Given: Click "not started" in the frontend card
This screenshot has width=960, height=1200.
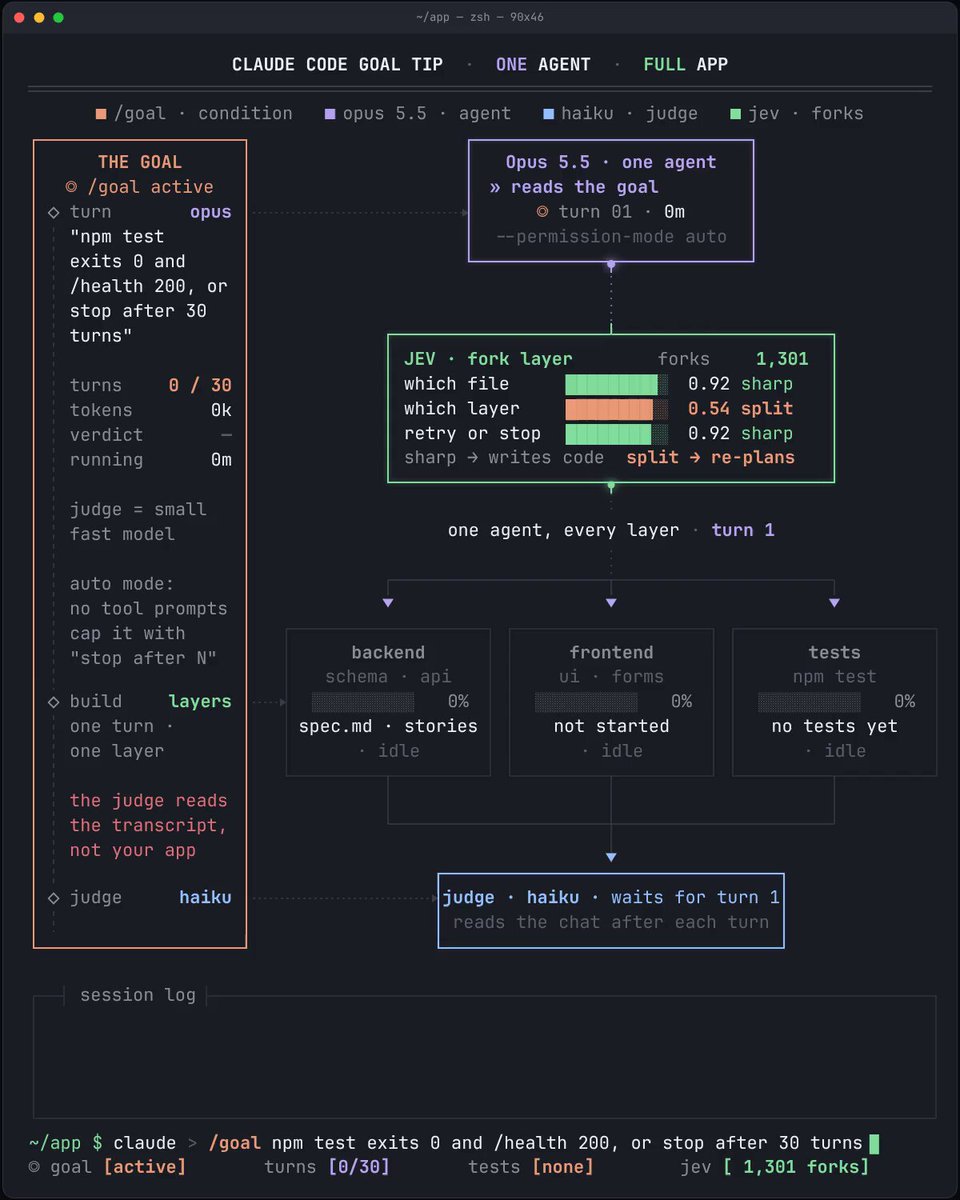Looking at the screenshot, I should (x=611, y=726).
